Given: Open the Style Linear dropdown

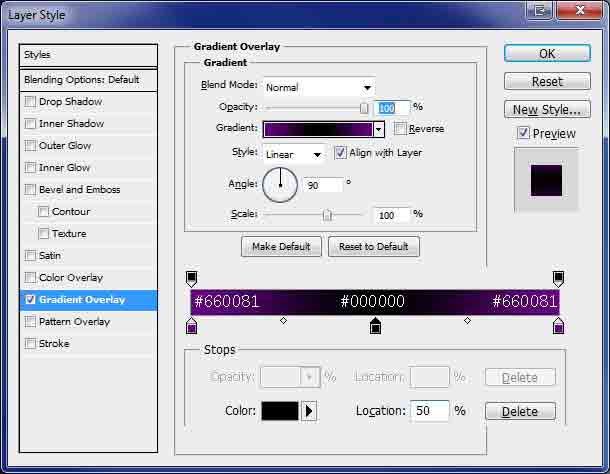Looking at the screenshot, I should (x=294, y=154).
